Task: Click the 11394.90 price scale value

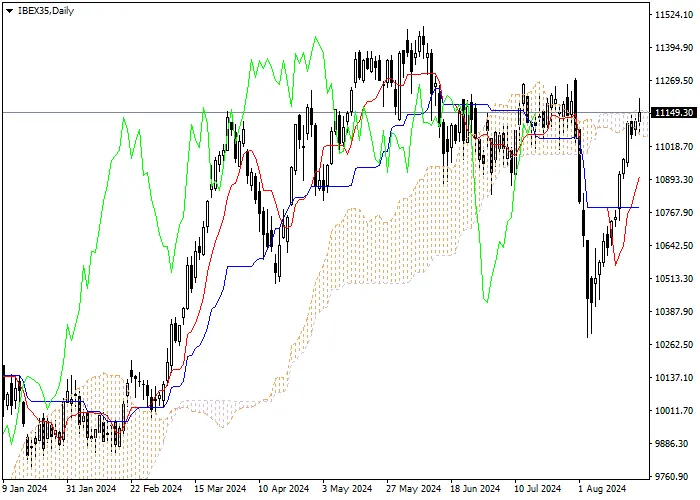Action: click(x=674, y=47)
